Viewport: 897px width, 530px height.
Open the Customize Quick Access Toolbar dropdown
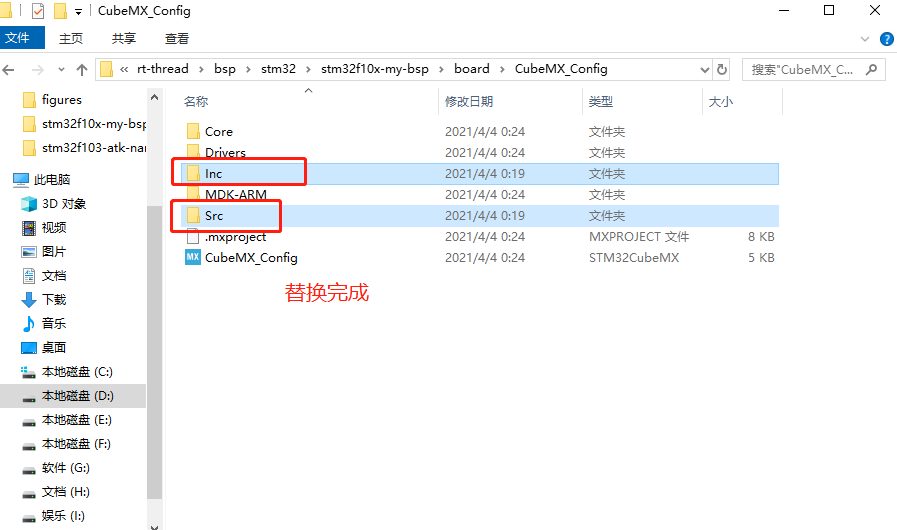click(x=78, y=11)
